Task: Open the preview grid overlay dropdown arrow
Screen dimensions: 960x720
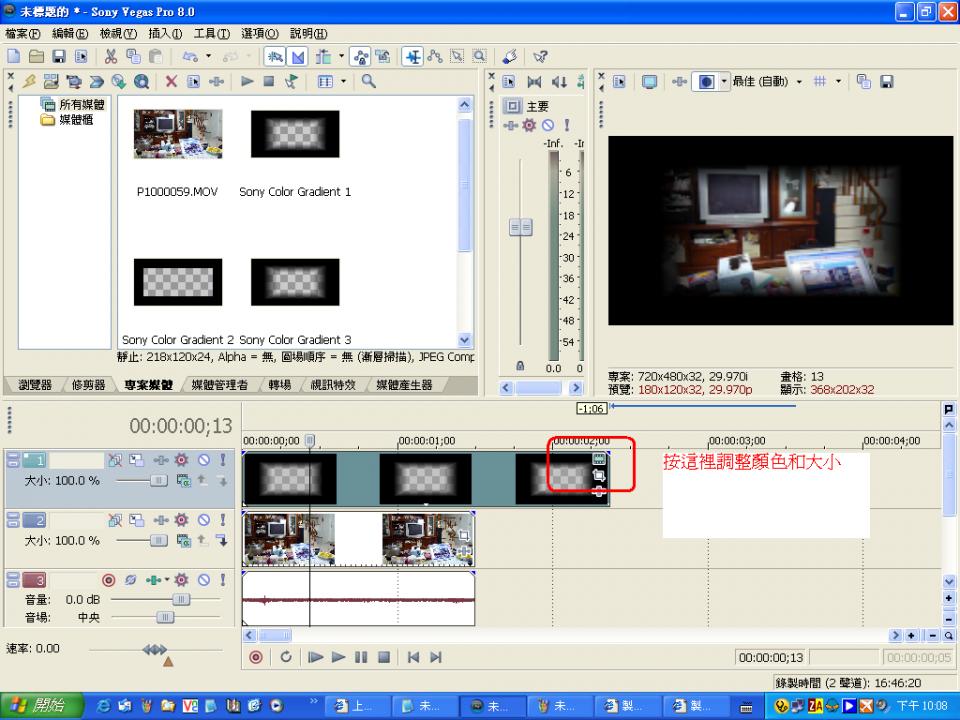Action: 838,81
